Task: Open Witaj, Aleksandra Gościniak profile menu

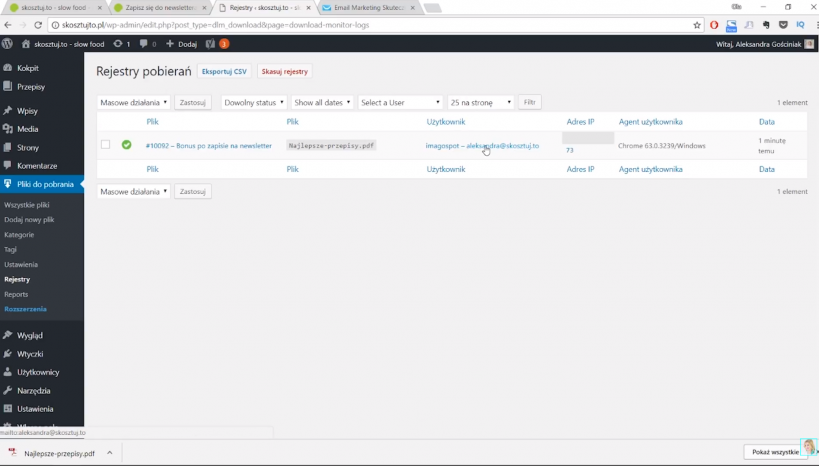Action: [x=765, y=44]
